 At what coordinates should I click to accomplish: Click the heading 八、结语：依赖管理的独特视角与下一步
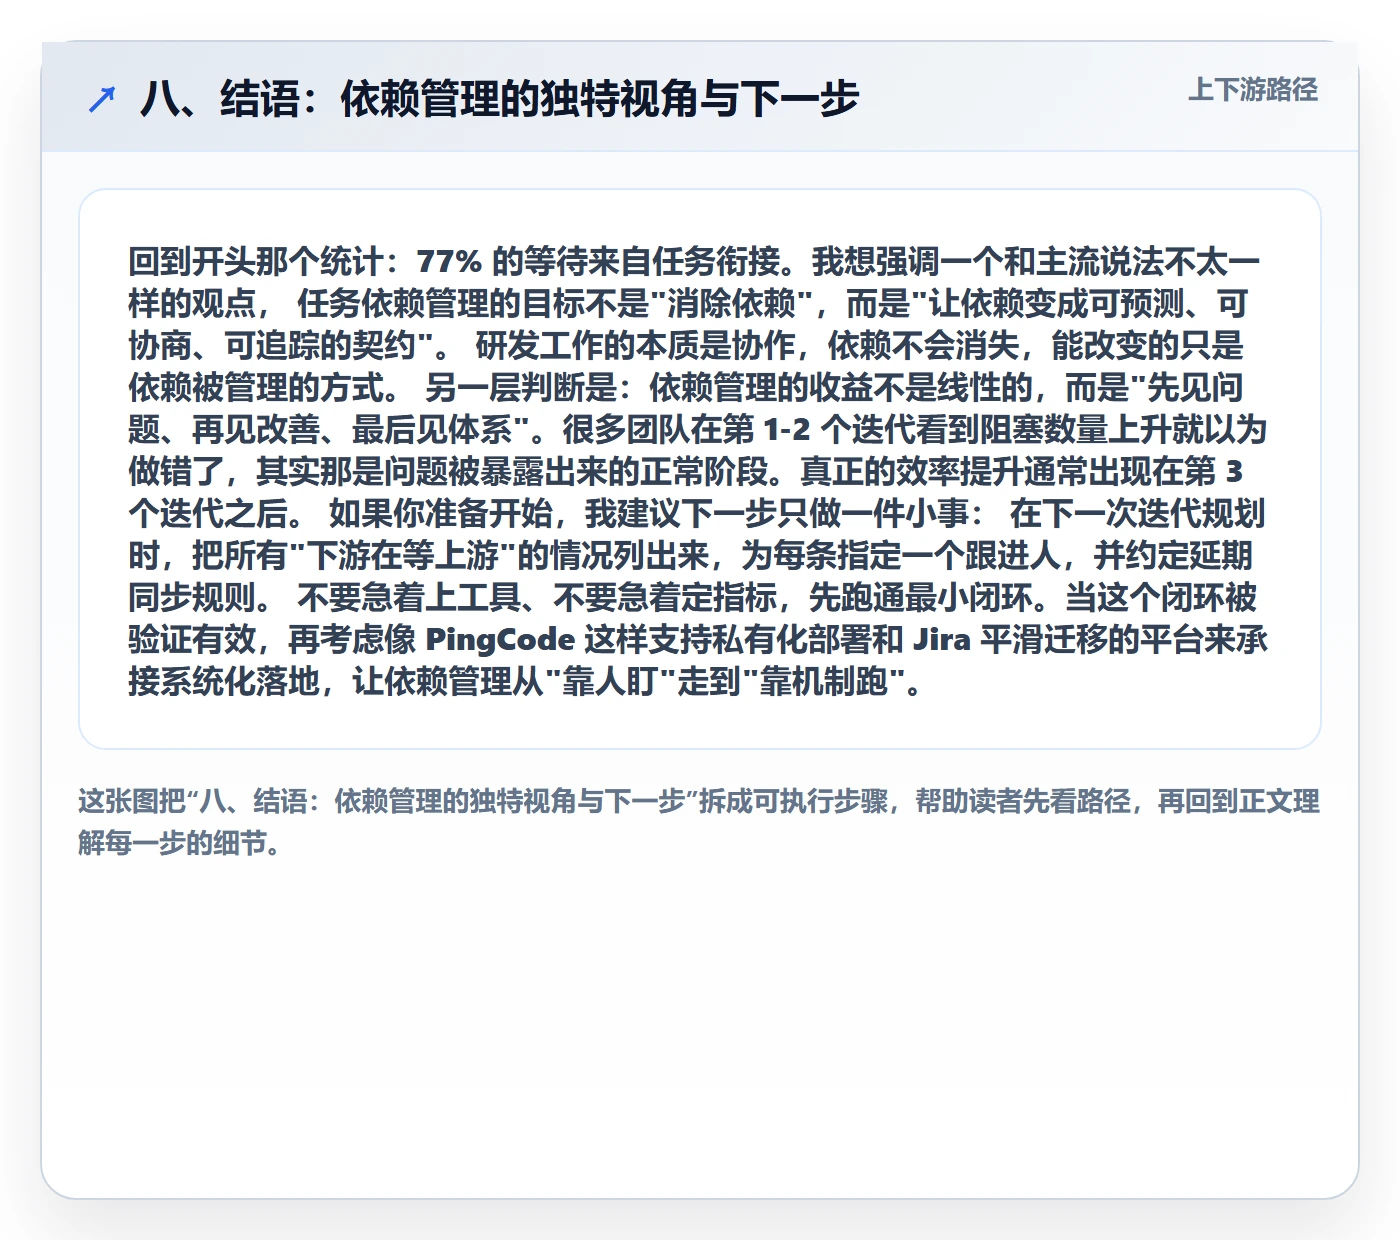point(499,99)
